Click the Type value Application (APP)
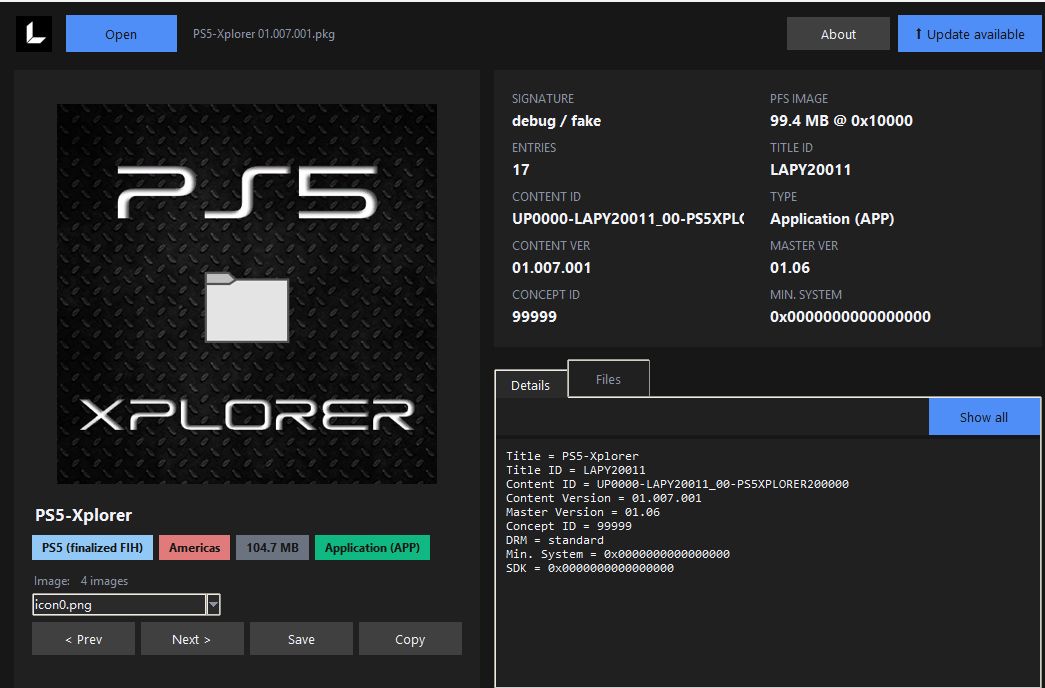The height and width of the screenshot is (688, 1045). point(832,219)
